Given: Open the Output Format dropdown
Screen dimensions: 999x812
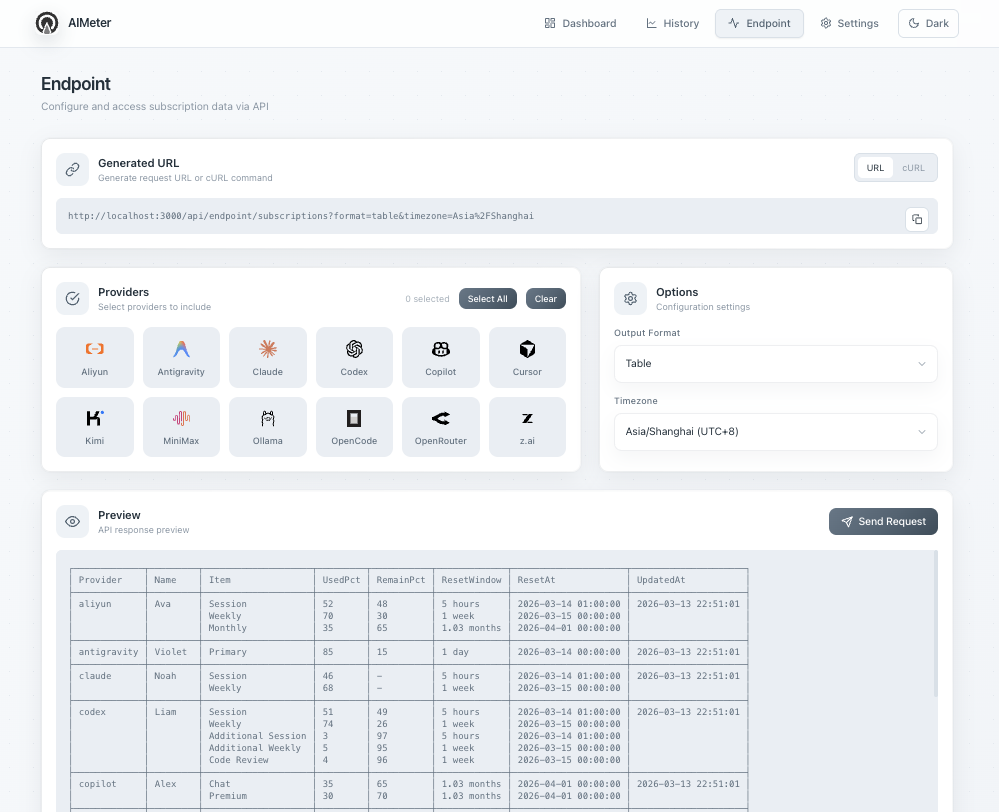Looking at the screenshot, I should point(775,364).
